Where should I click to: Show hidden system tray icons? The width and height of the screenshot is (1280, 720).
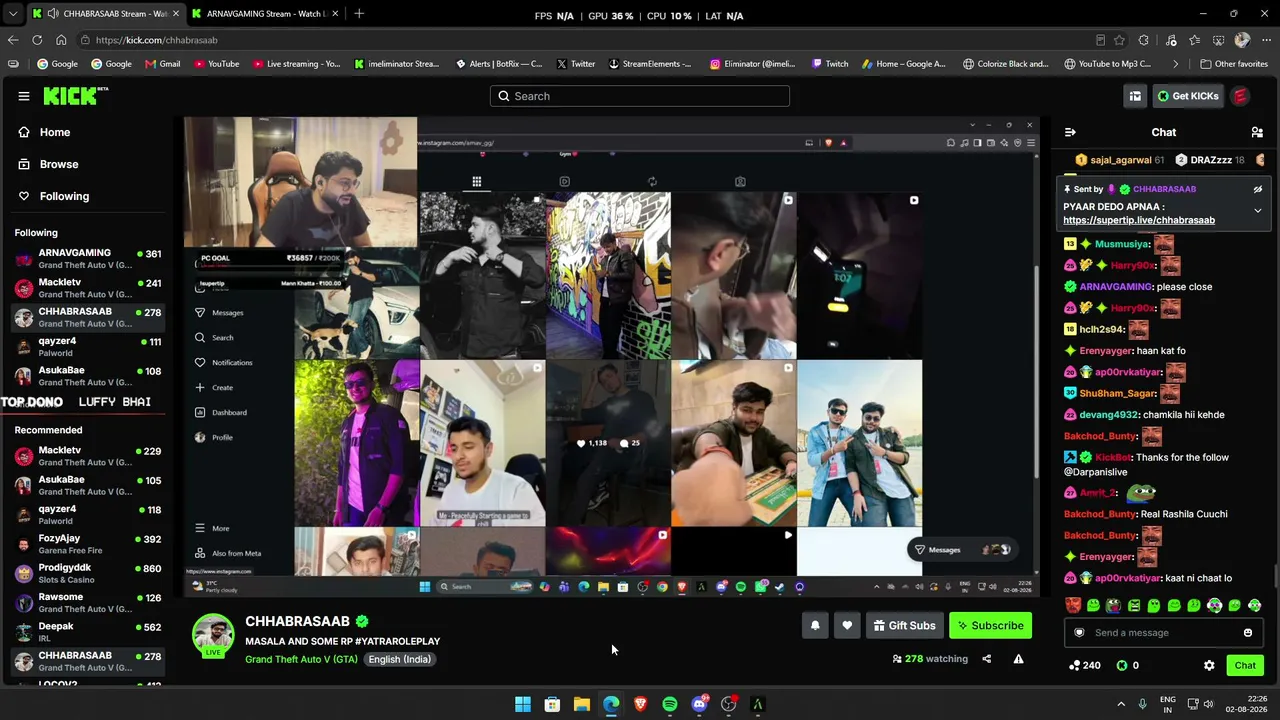point(1120,704)
